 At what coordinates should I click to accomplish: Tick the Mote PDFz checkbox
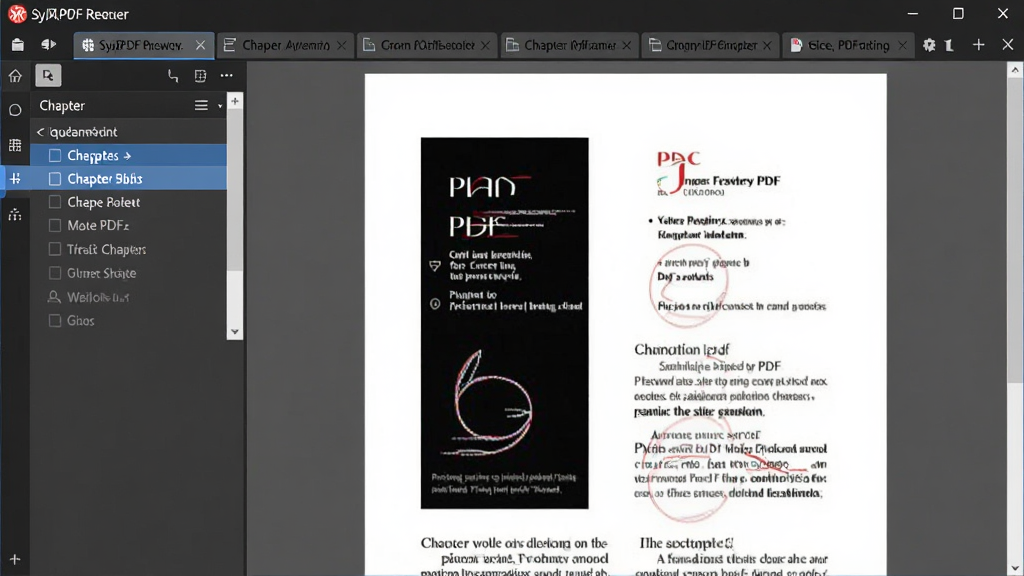point(55,226)
